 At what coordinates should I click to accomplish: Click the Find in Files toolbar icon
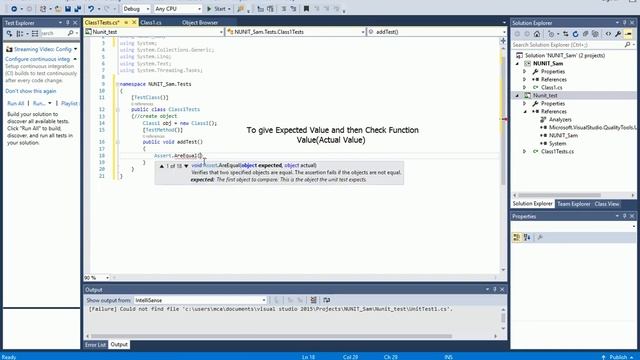click(241, 9)
